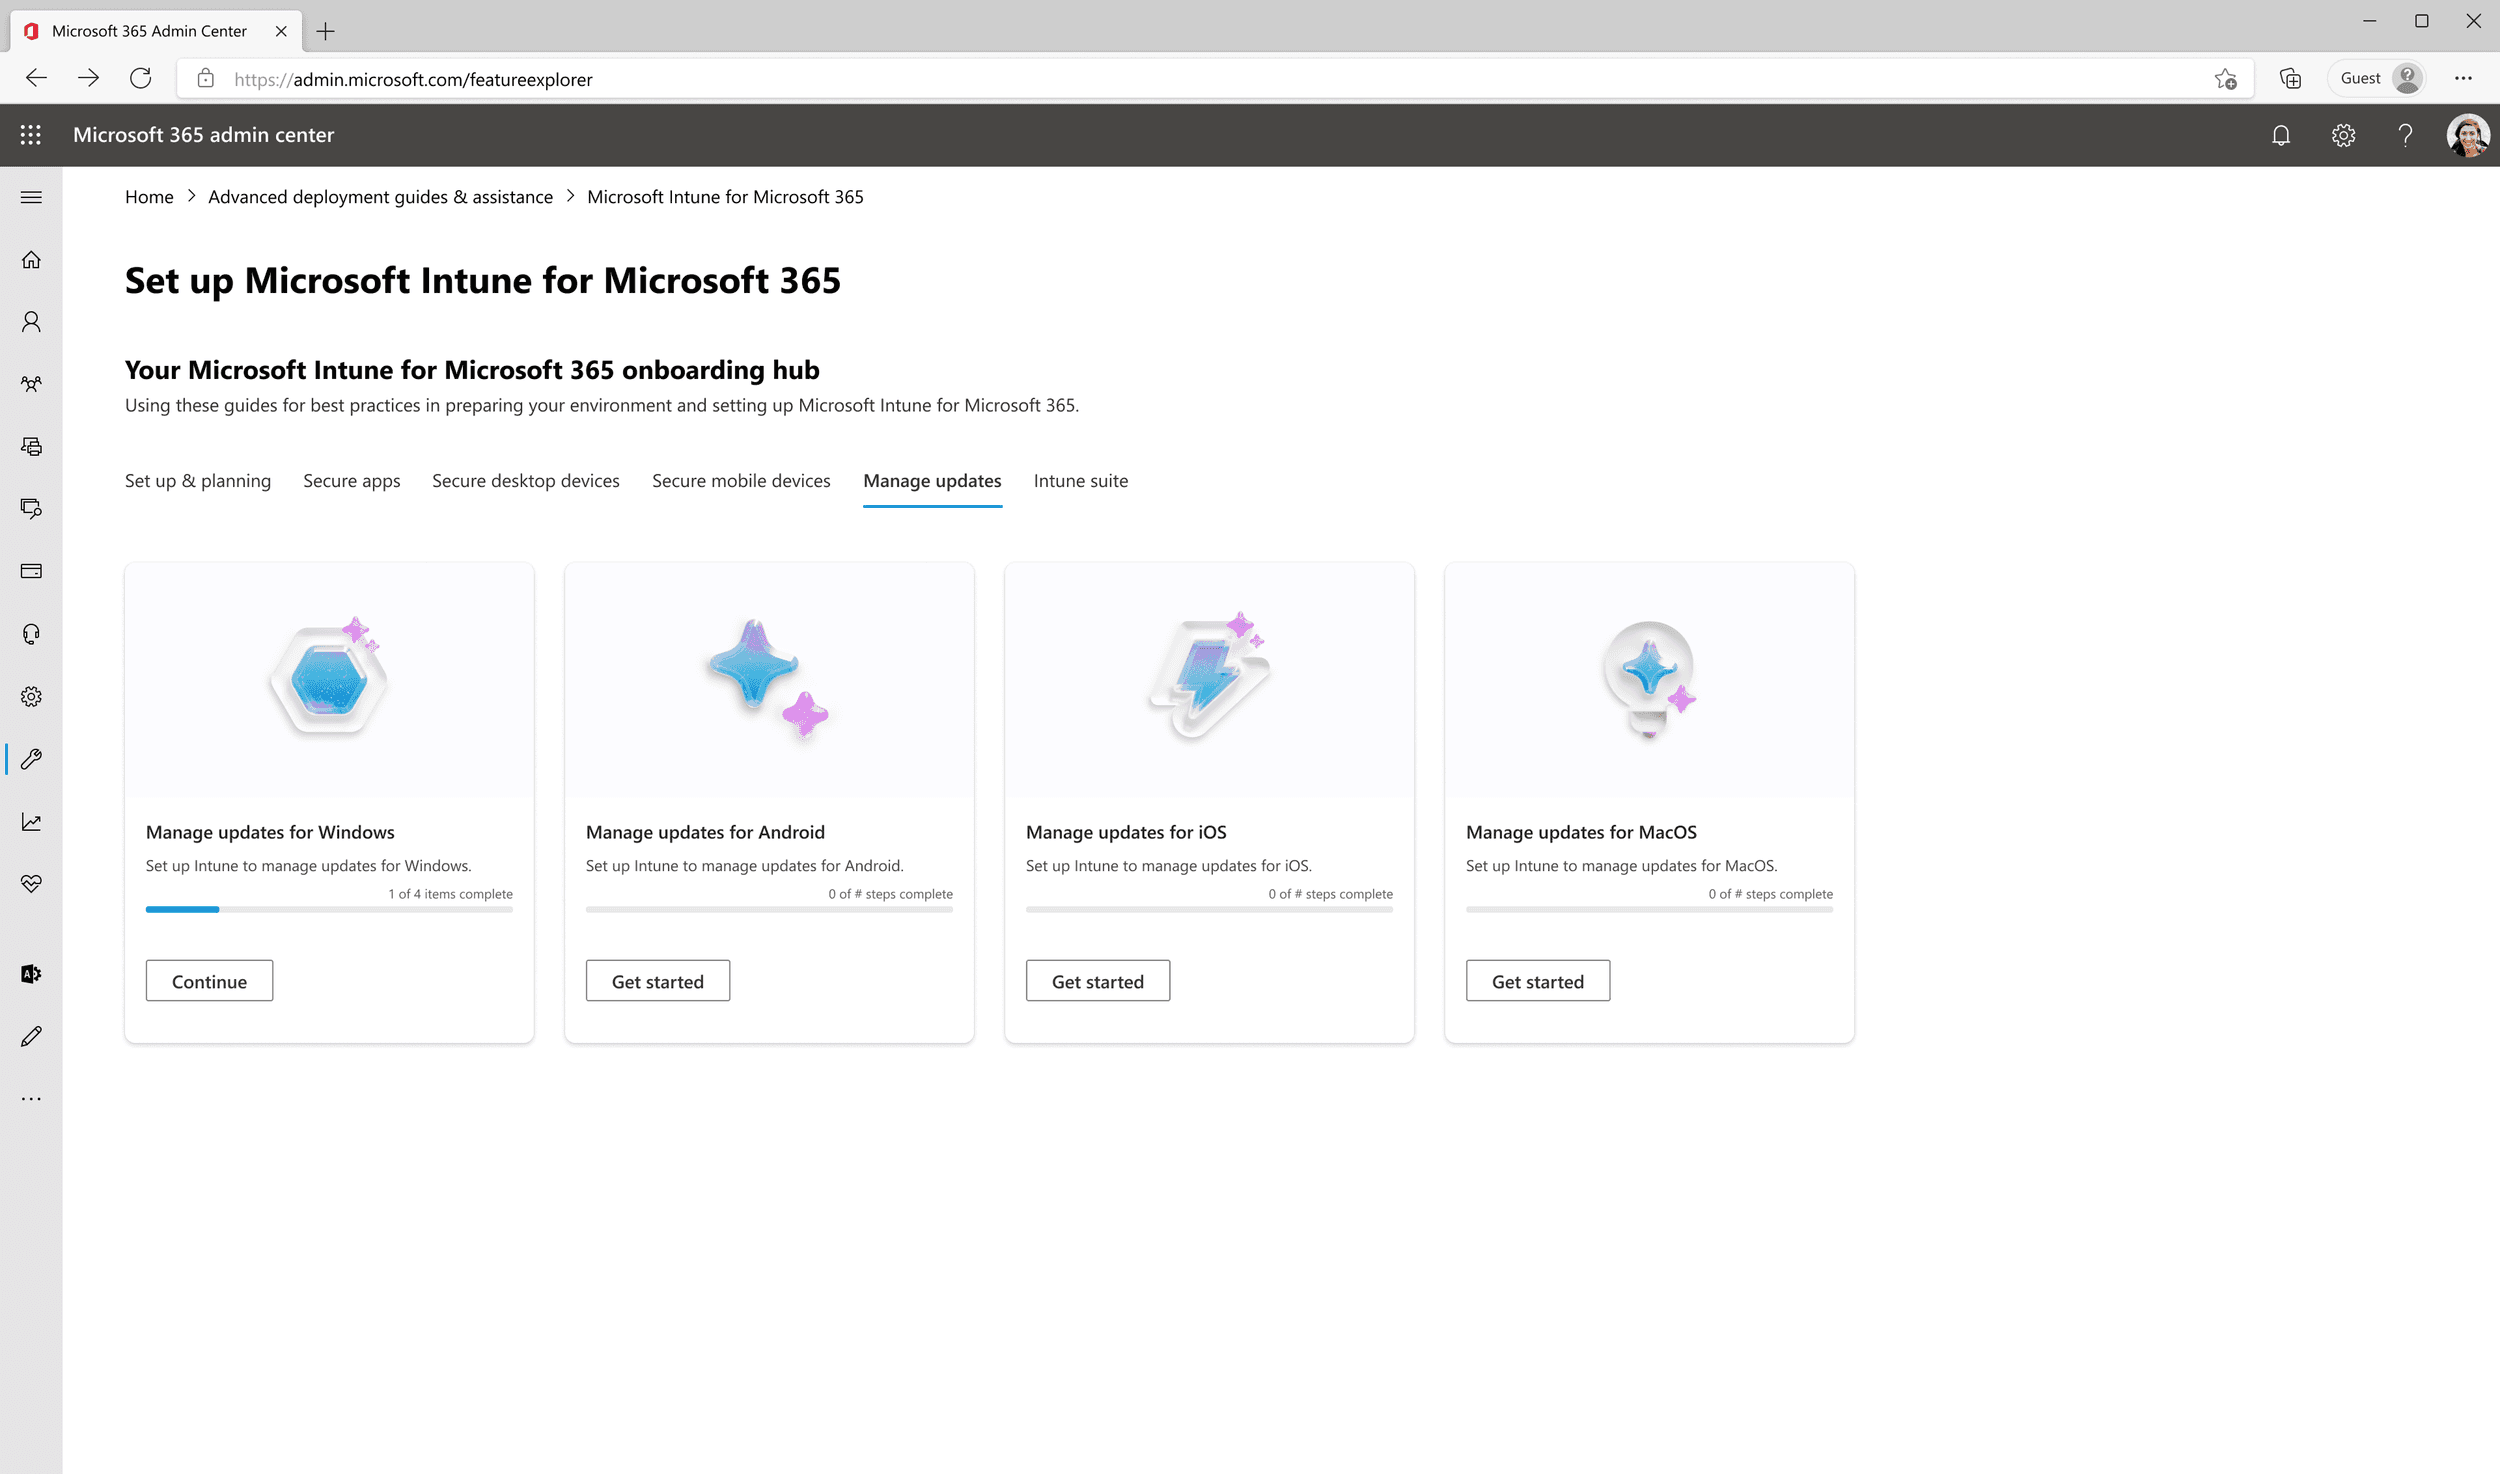Select the Setup wrench icon in sidebar
Screen dimensions: 2500x1474
[31, 759]
